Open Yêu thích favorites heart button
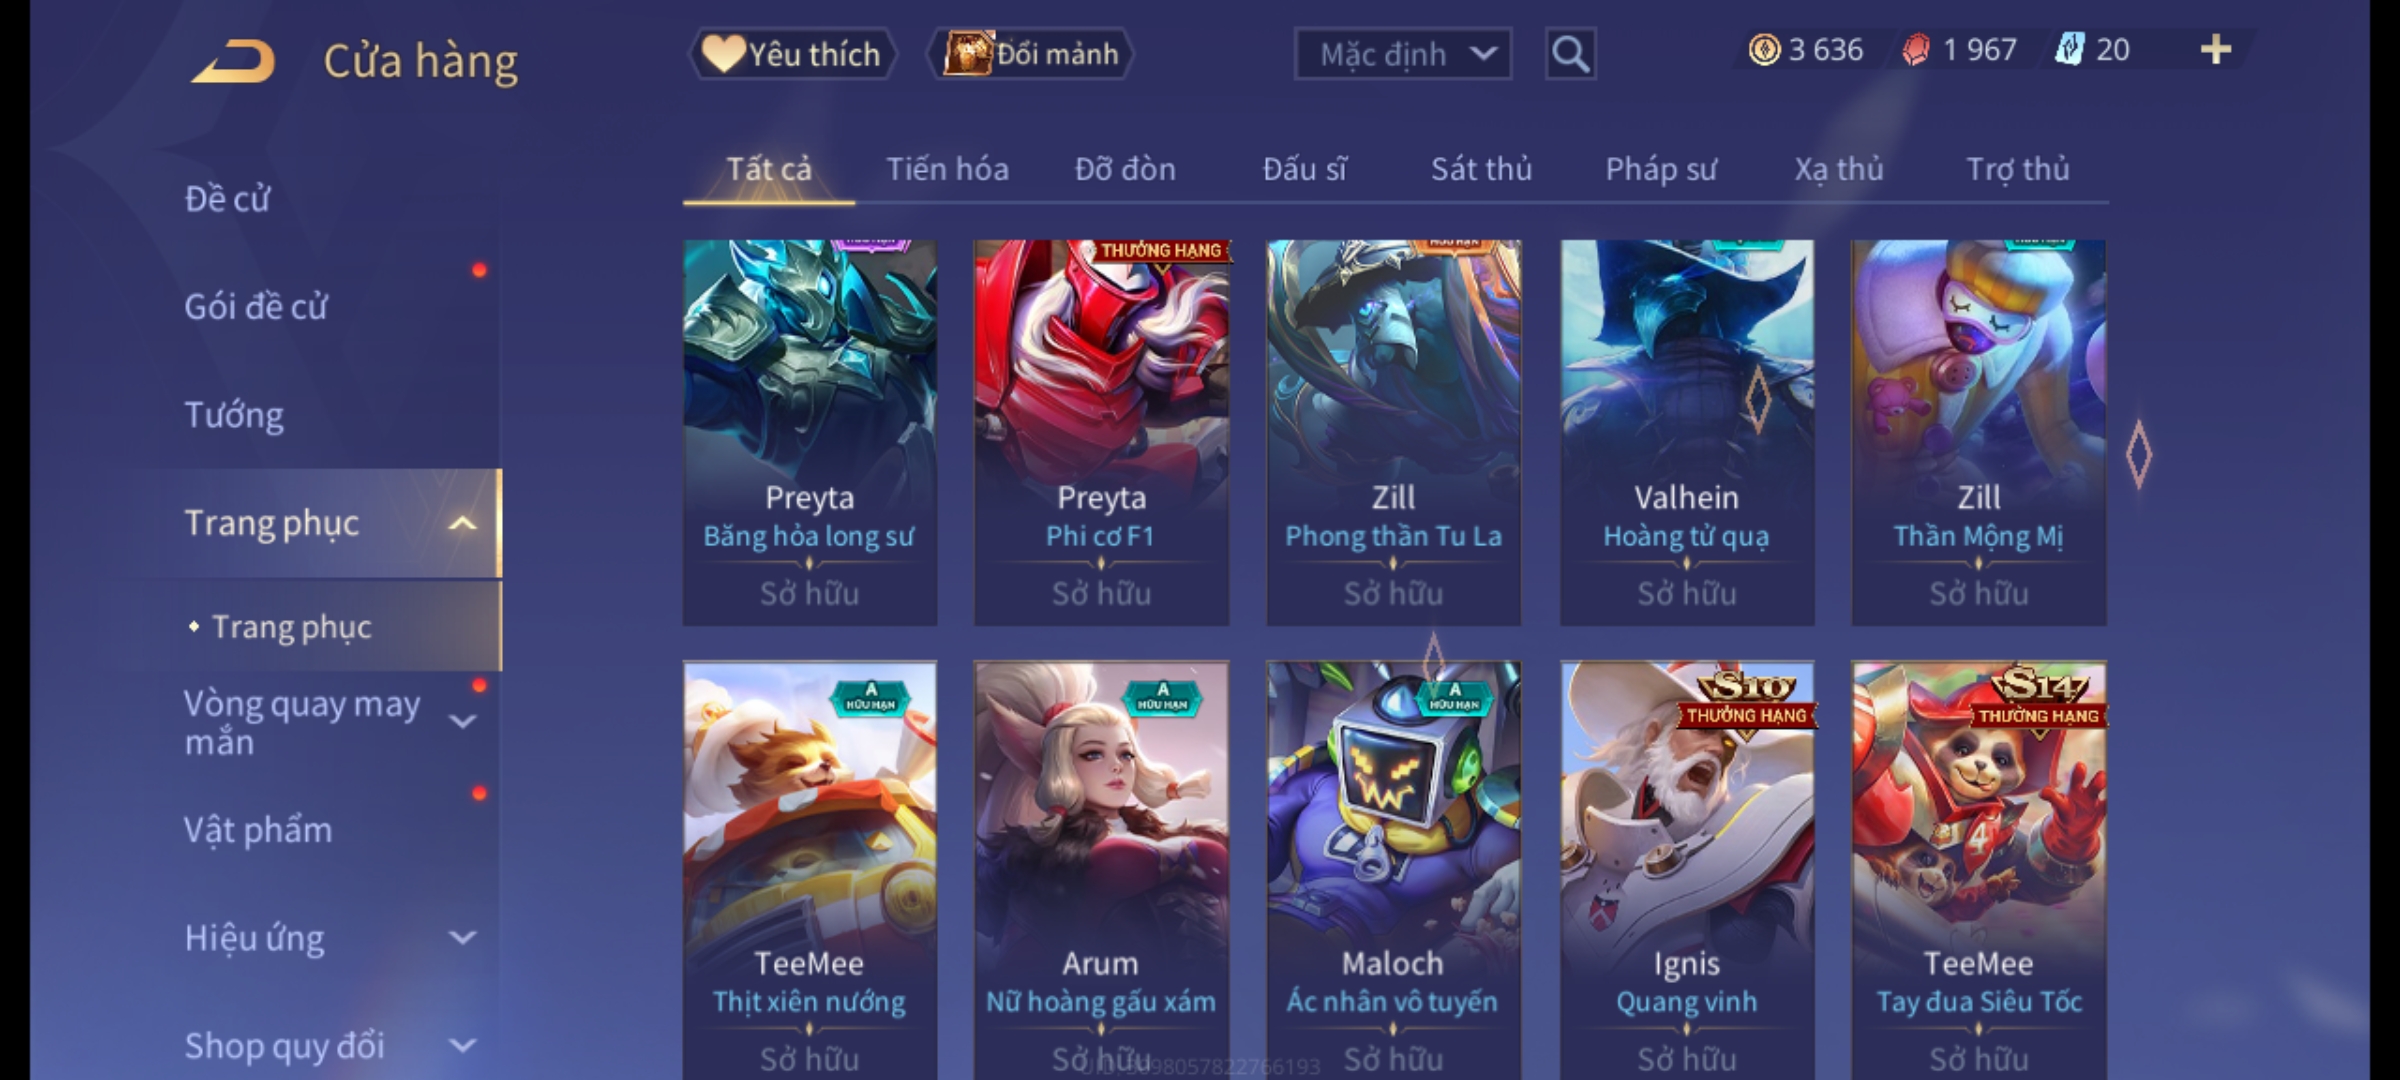Viewport: 2400px width, 1080px height. (x=792, y=54)
